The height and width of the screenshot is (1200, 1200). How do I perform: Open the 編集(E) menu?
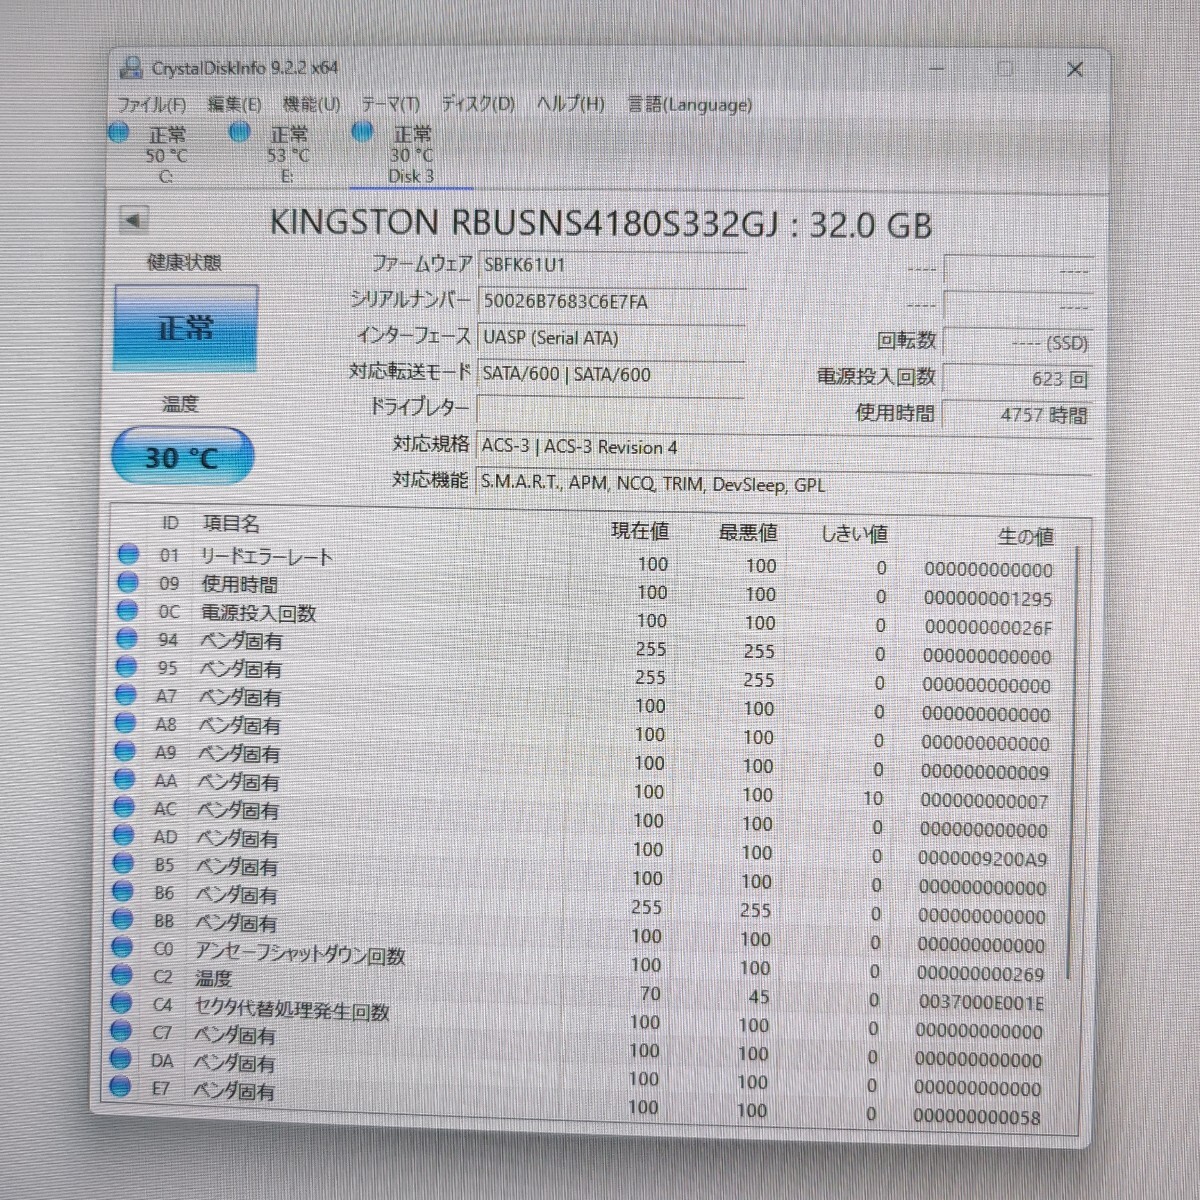234,104
